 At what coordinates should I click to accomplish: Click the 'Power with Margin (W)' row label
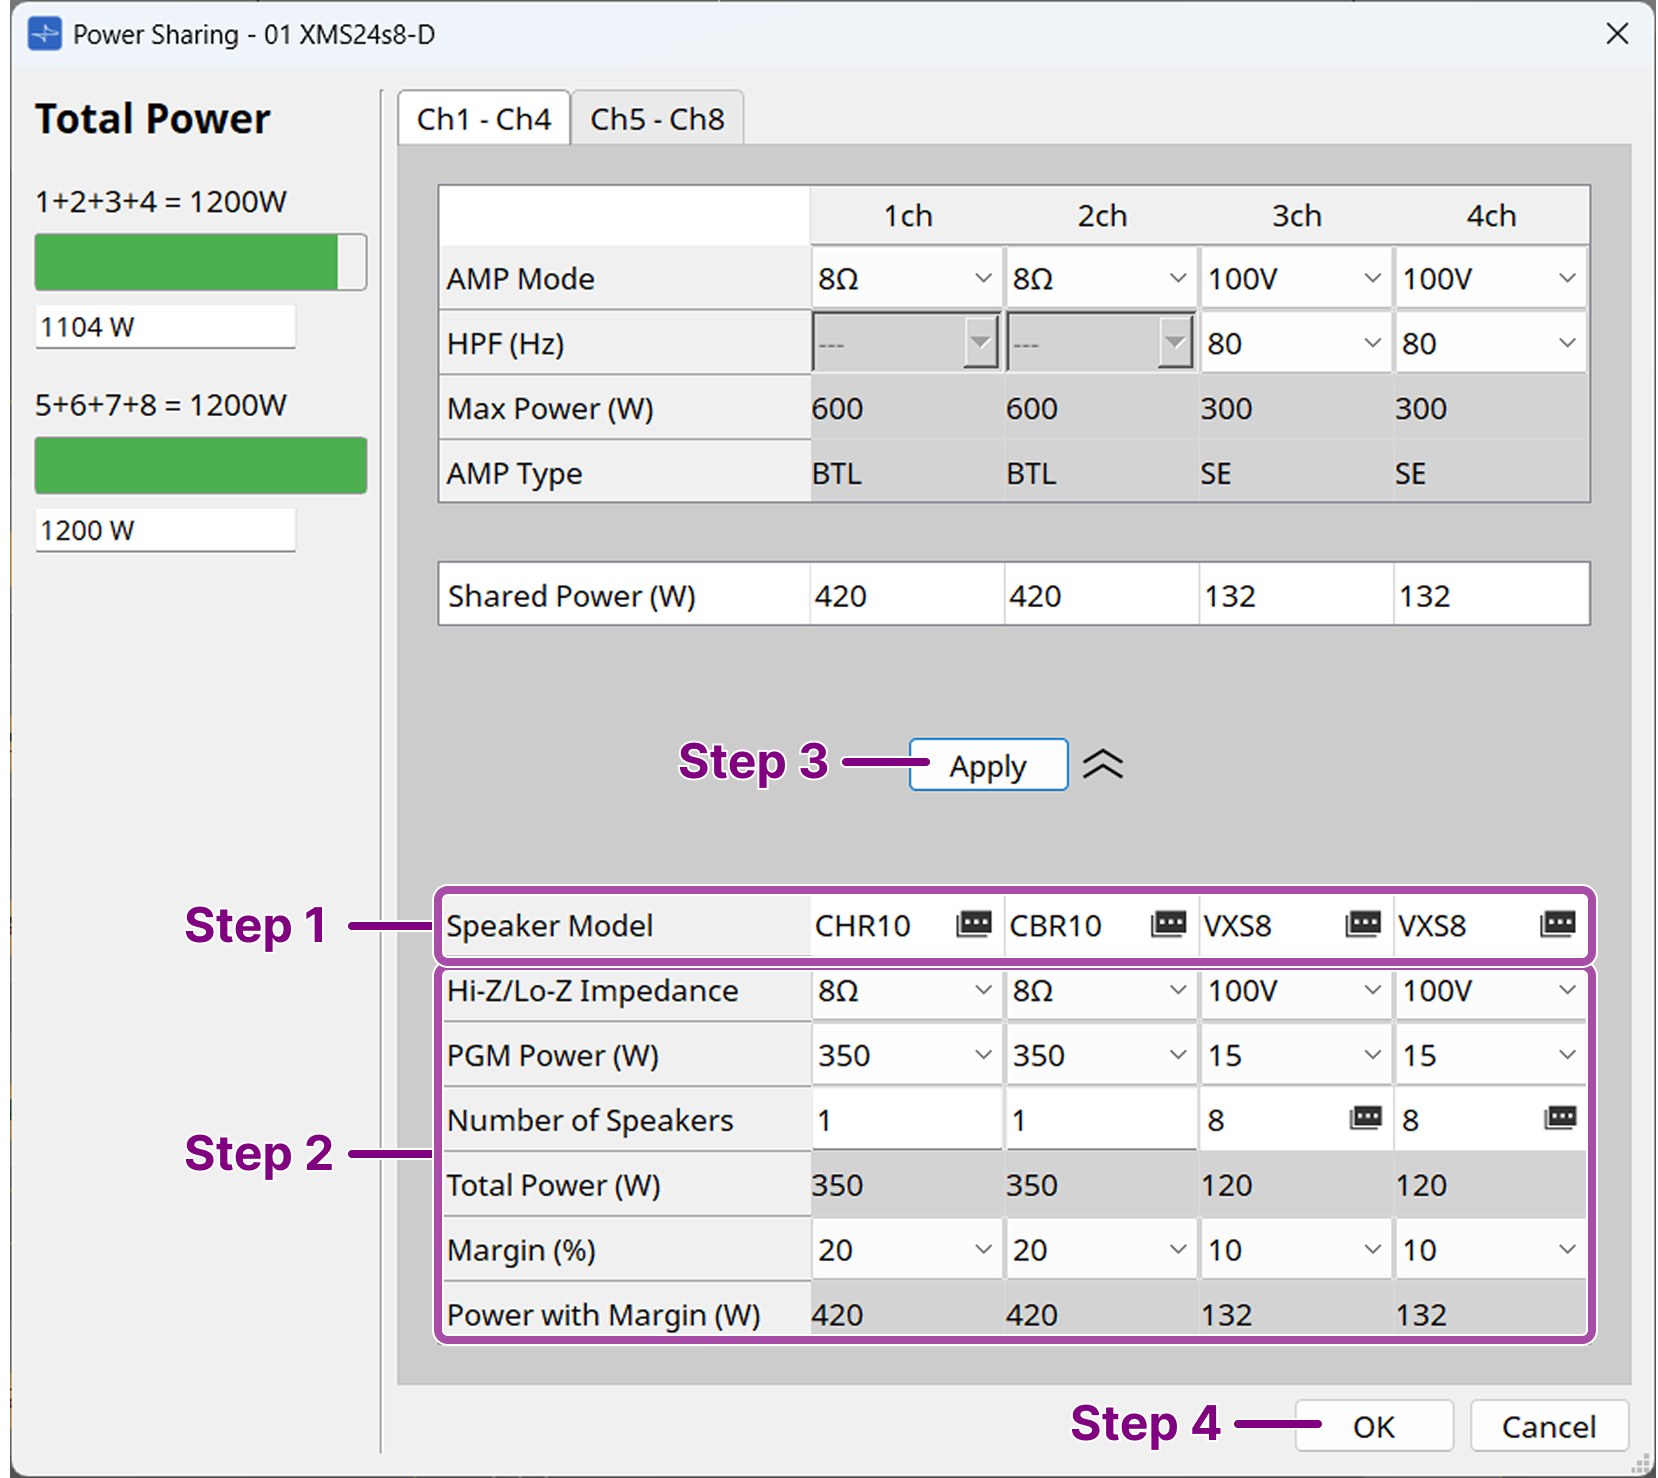click(603, 1314)
